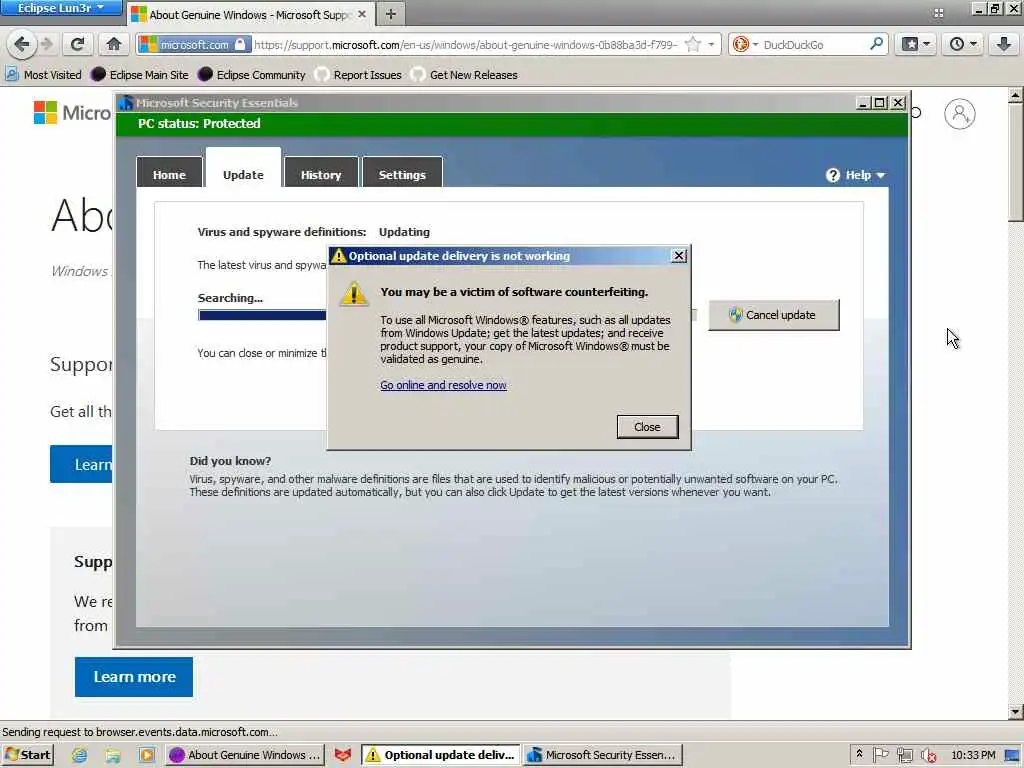Switch to the History tab

coord(321,174)
